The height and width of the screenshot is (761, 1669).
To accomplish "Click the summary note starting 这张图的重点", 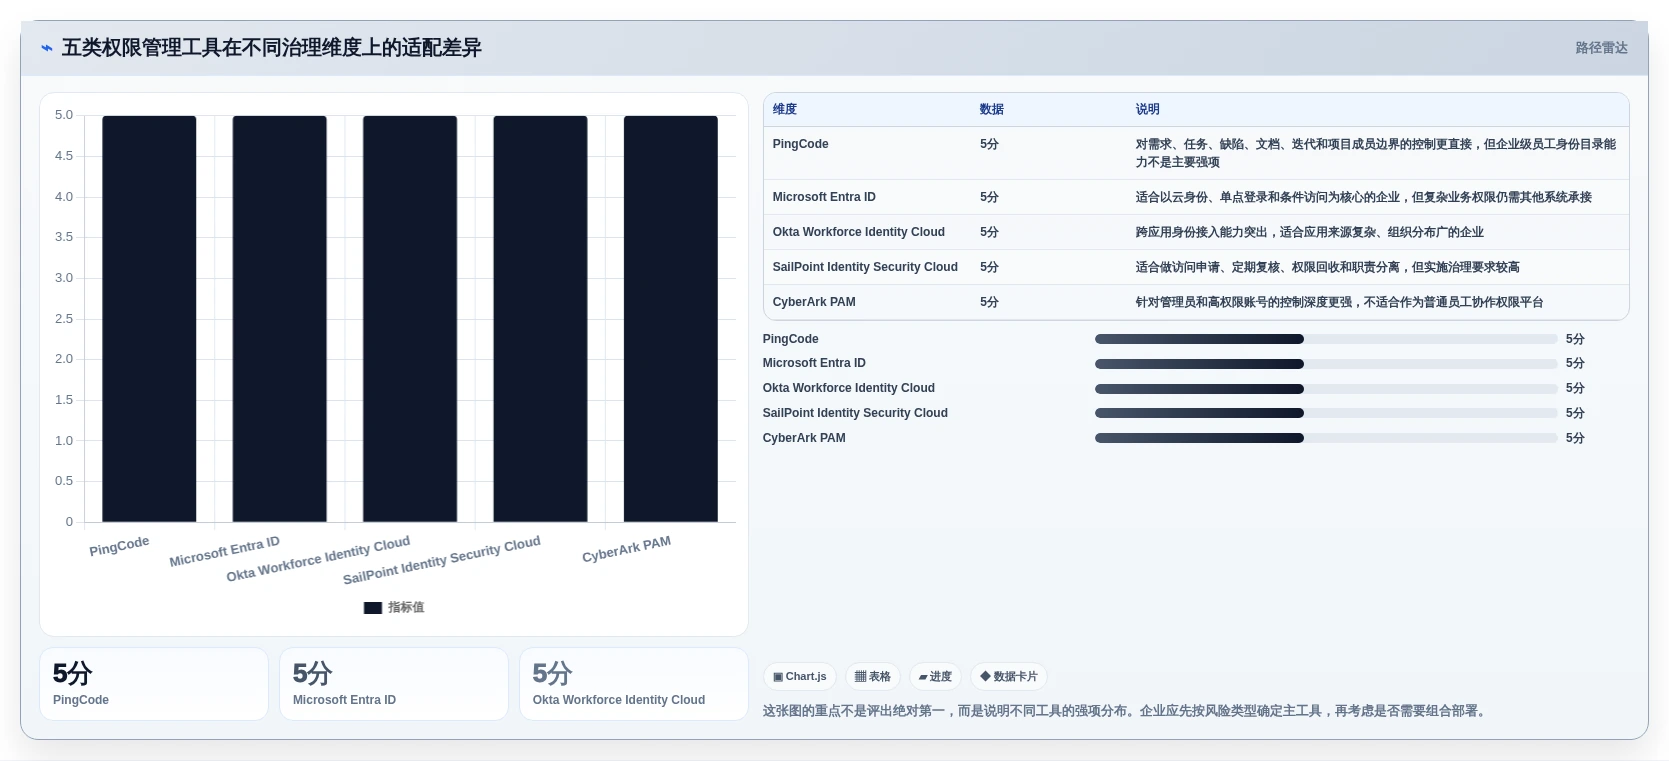I will (x=1126, y=711).
